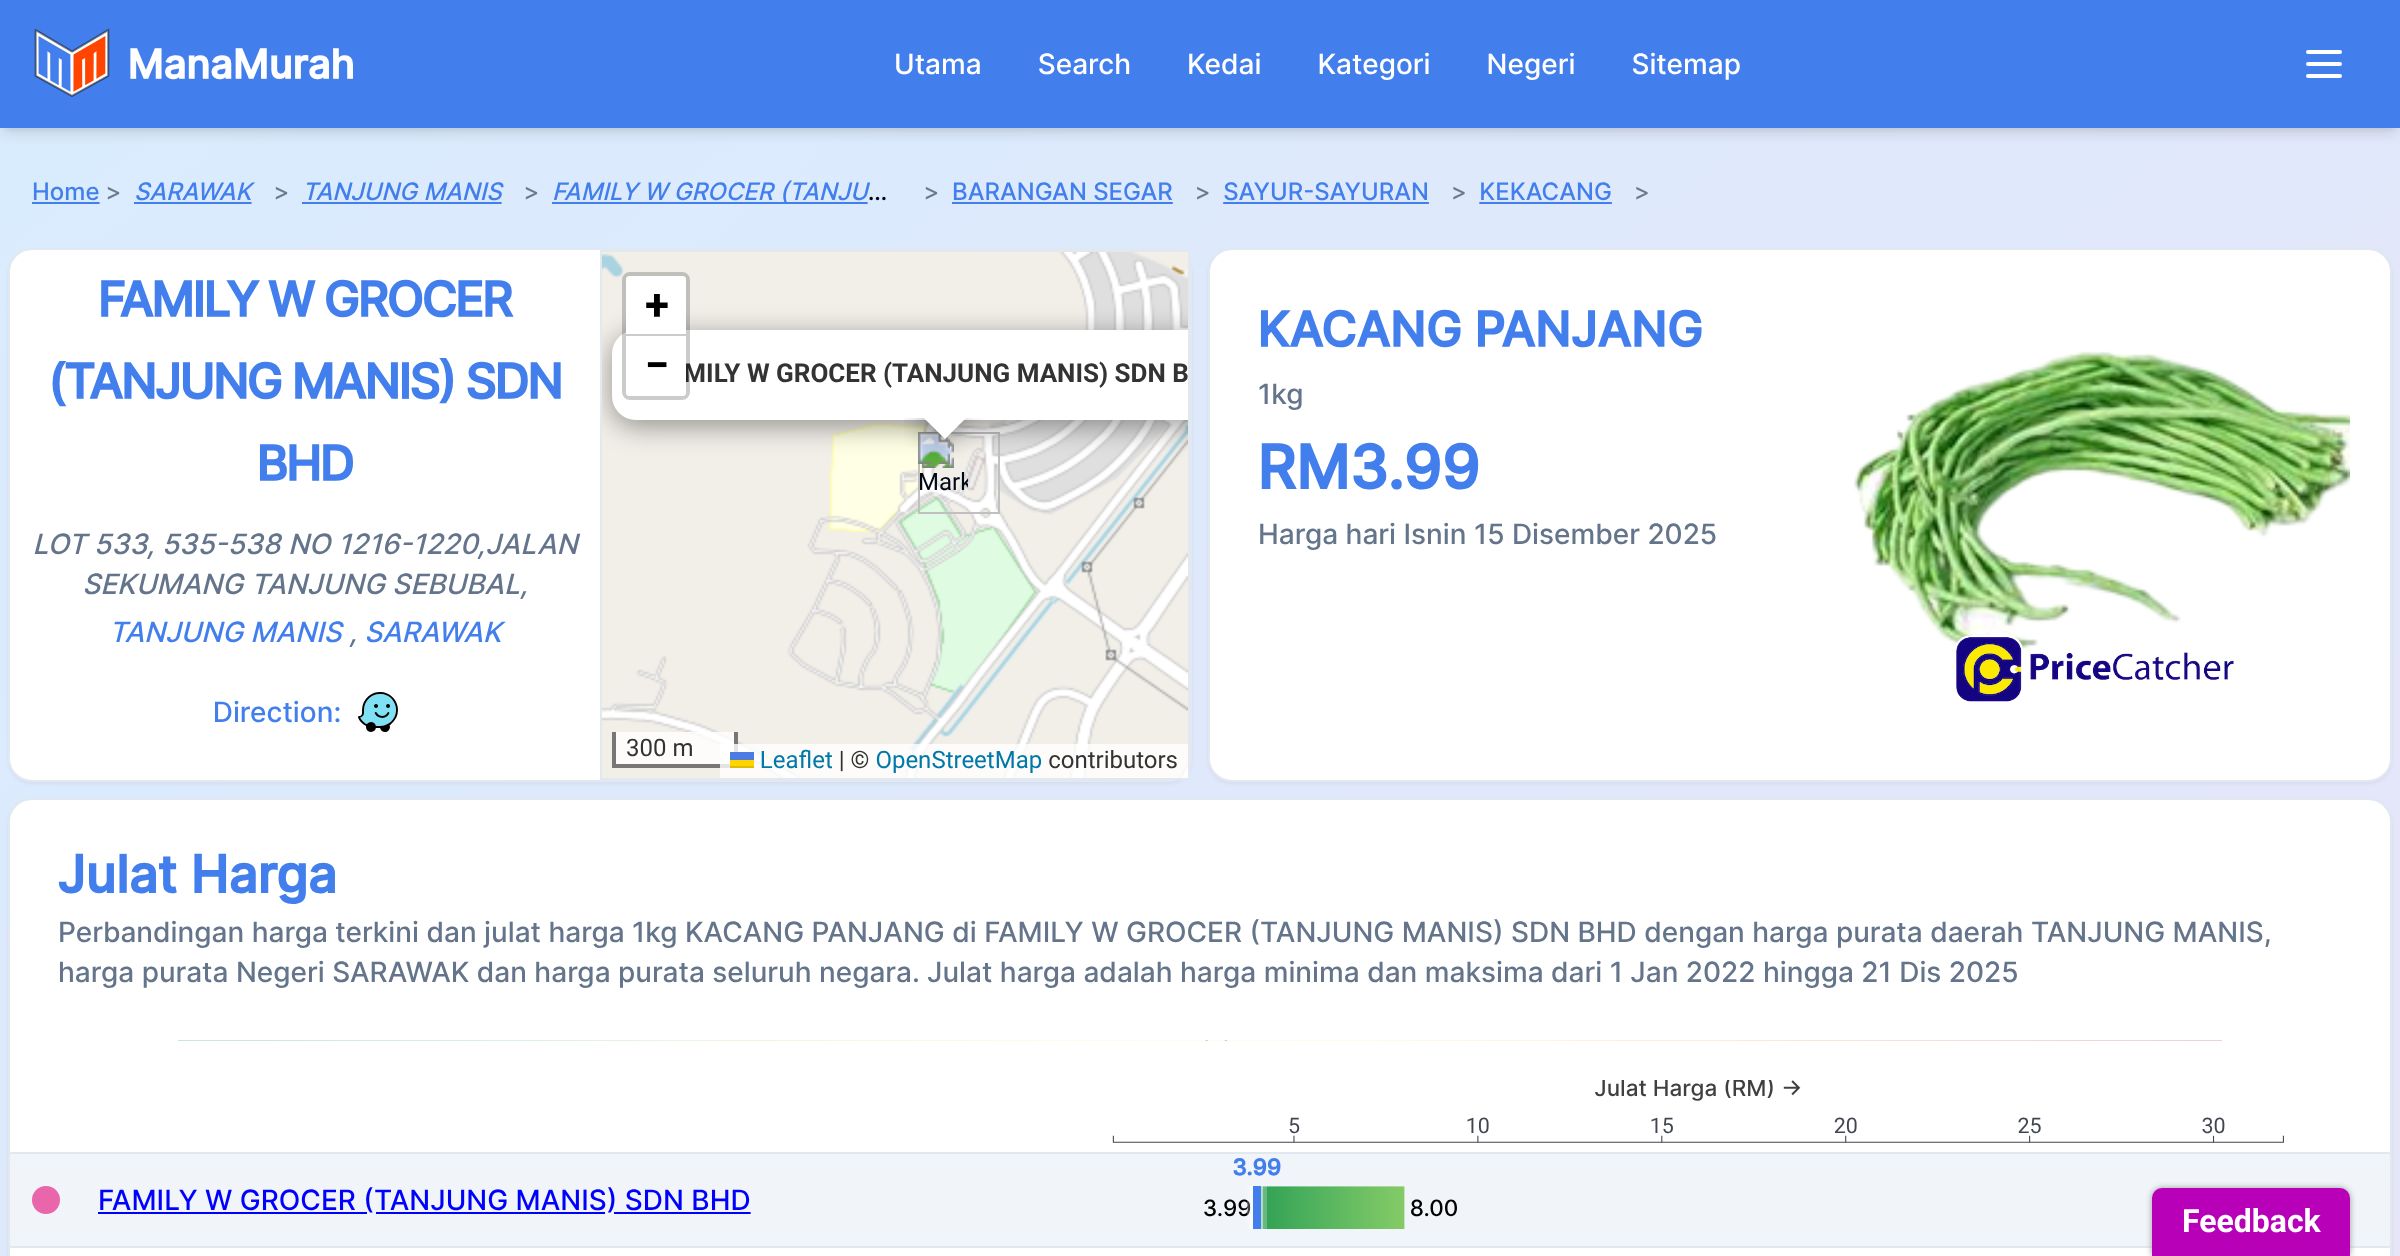This screenshot has width=2400, height=1256.
Task: Click the PriceCatcher logo
Action: click(2094, 668)
